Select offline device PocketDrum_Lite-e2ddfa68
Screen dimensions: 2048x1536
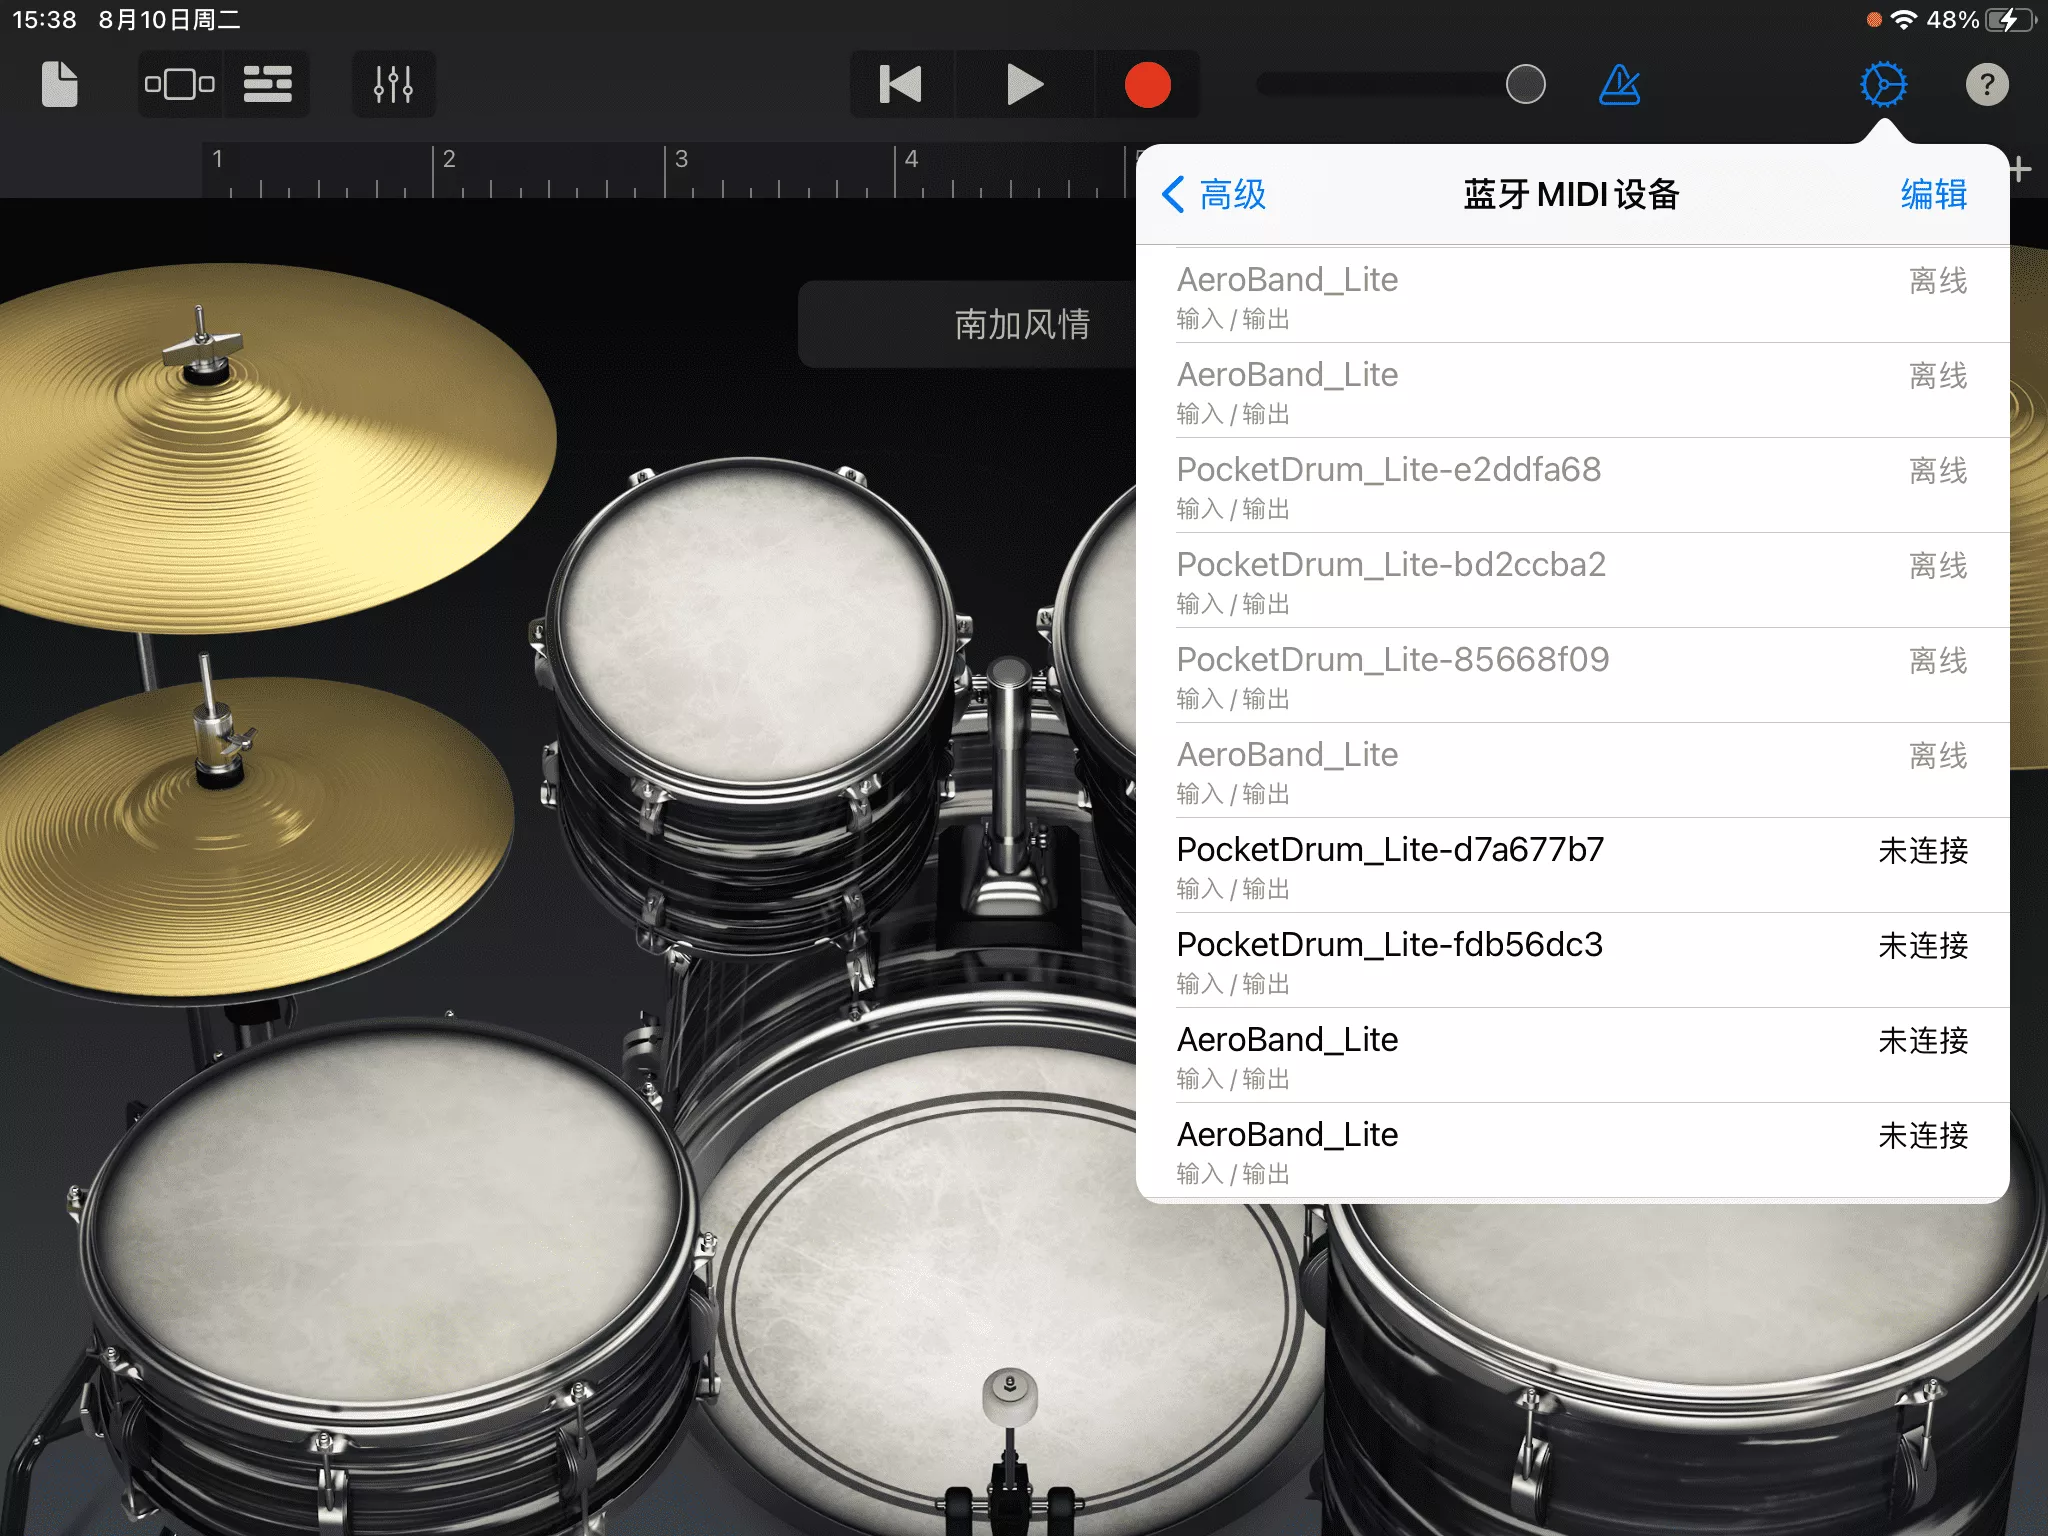[1573, 486]
